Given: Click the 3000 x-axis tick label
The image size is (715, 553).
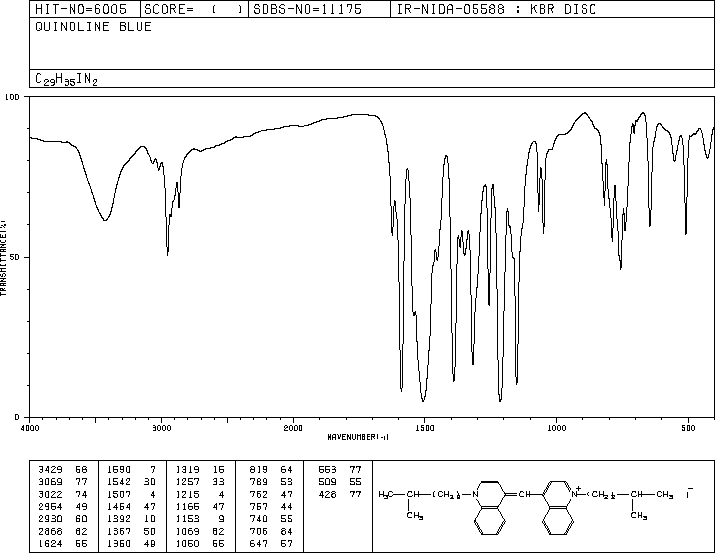Looking at the screenshot, I should [x=162, y=428].
